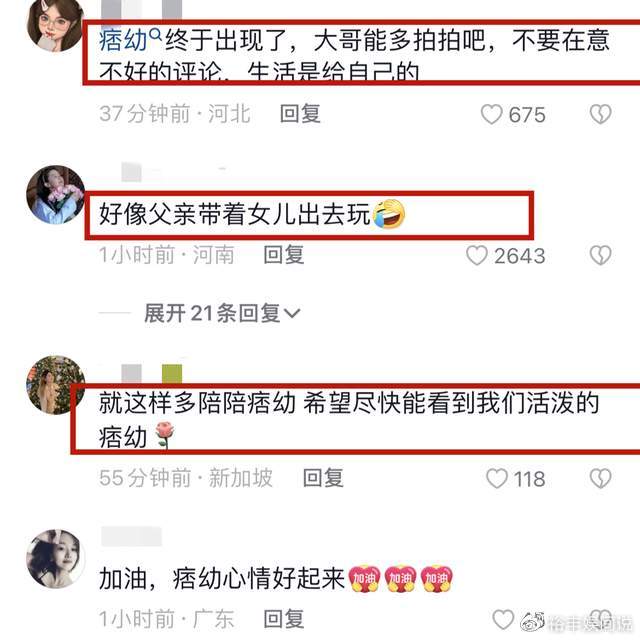Dislike the Singapore comment
640x640 pixels.
(600, 478)
